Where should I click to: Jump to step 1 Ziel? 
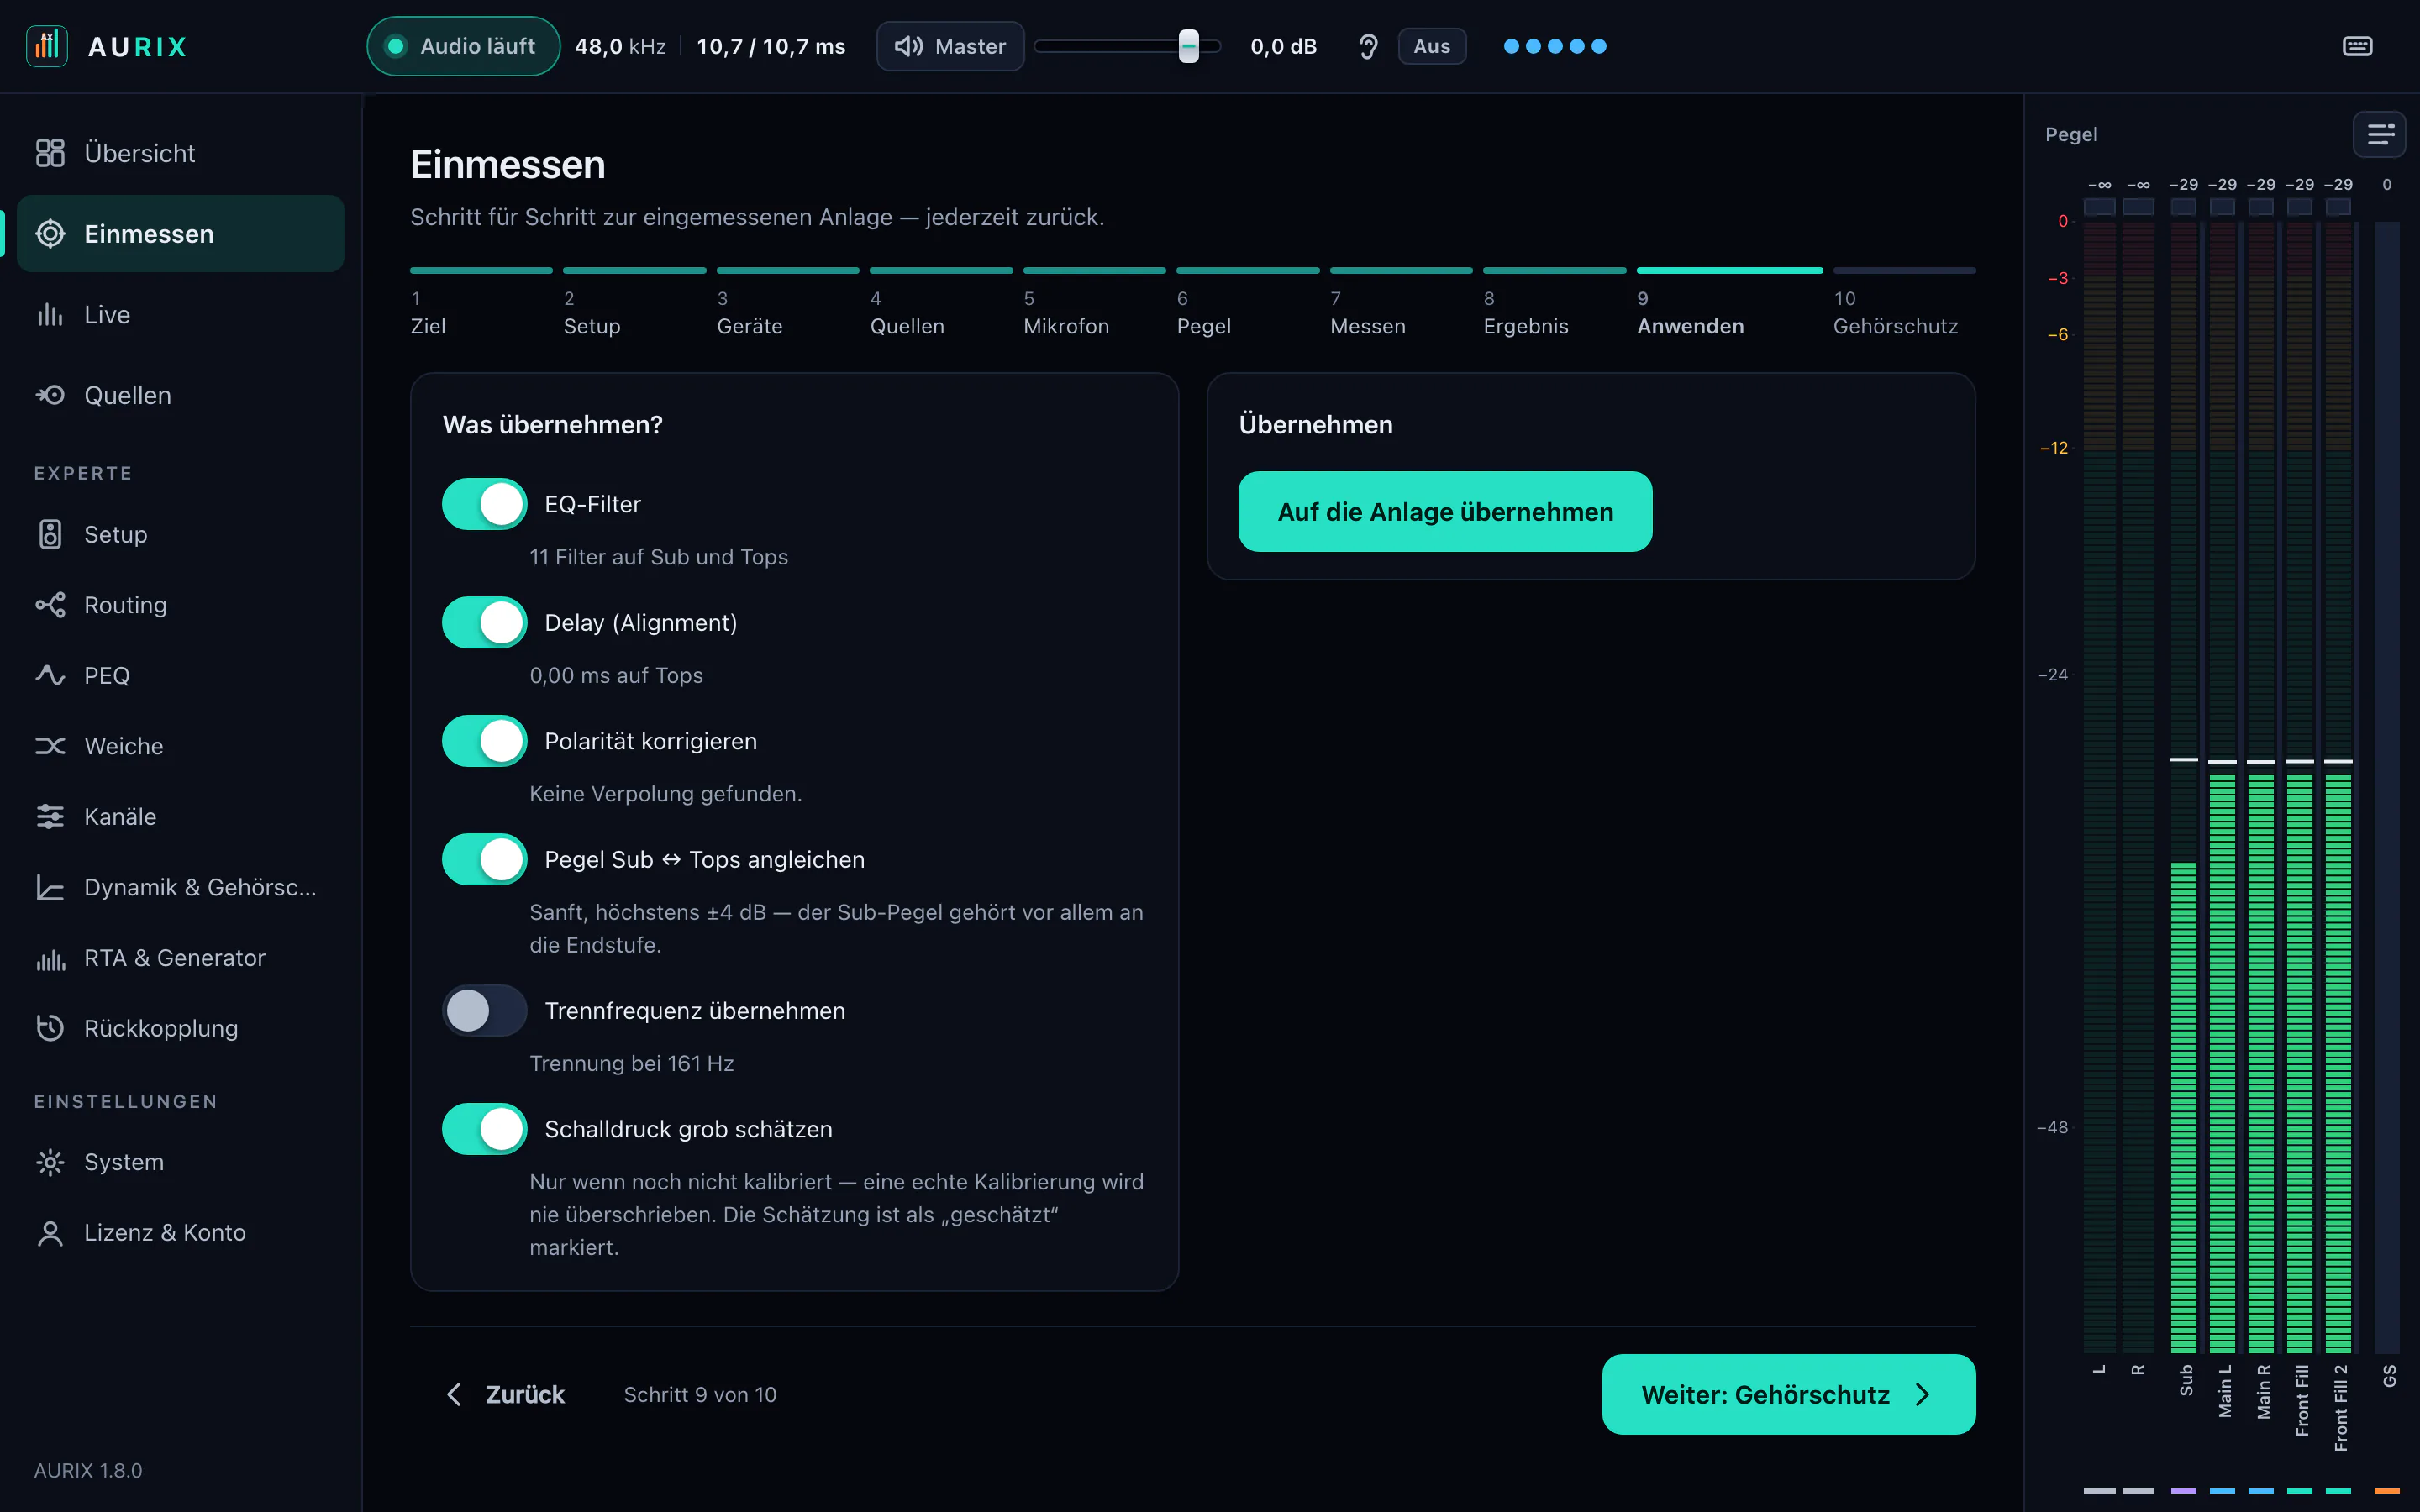tap(481, 304)
